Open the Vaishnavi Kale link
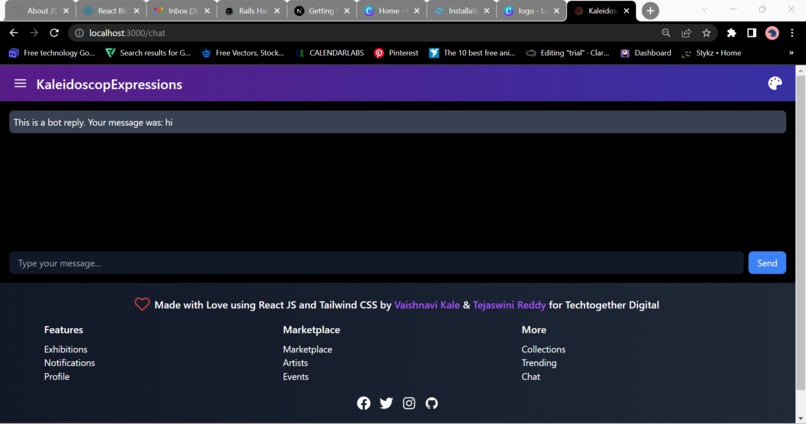806x424 pixels. (x=427, y=305)
